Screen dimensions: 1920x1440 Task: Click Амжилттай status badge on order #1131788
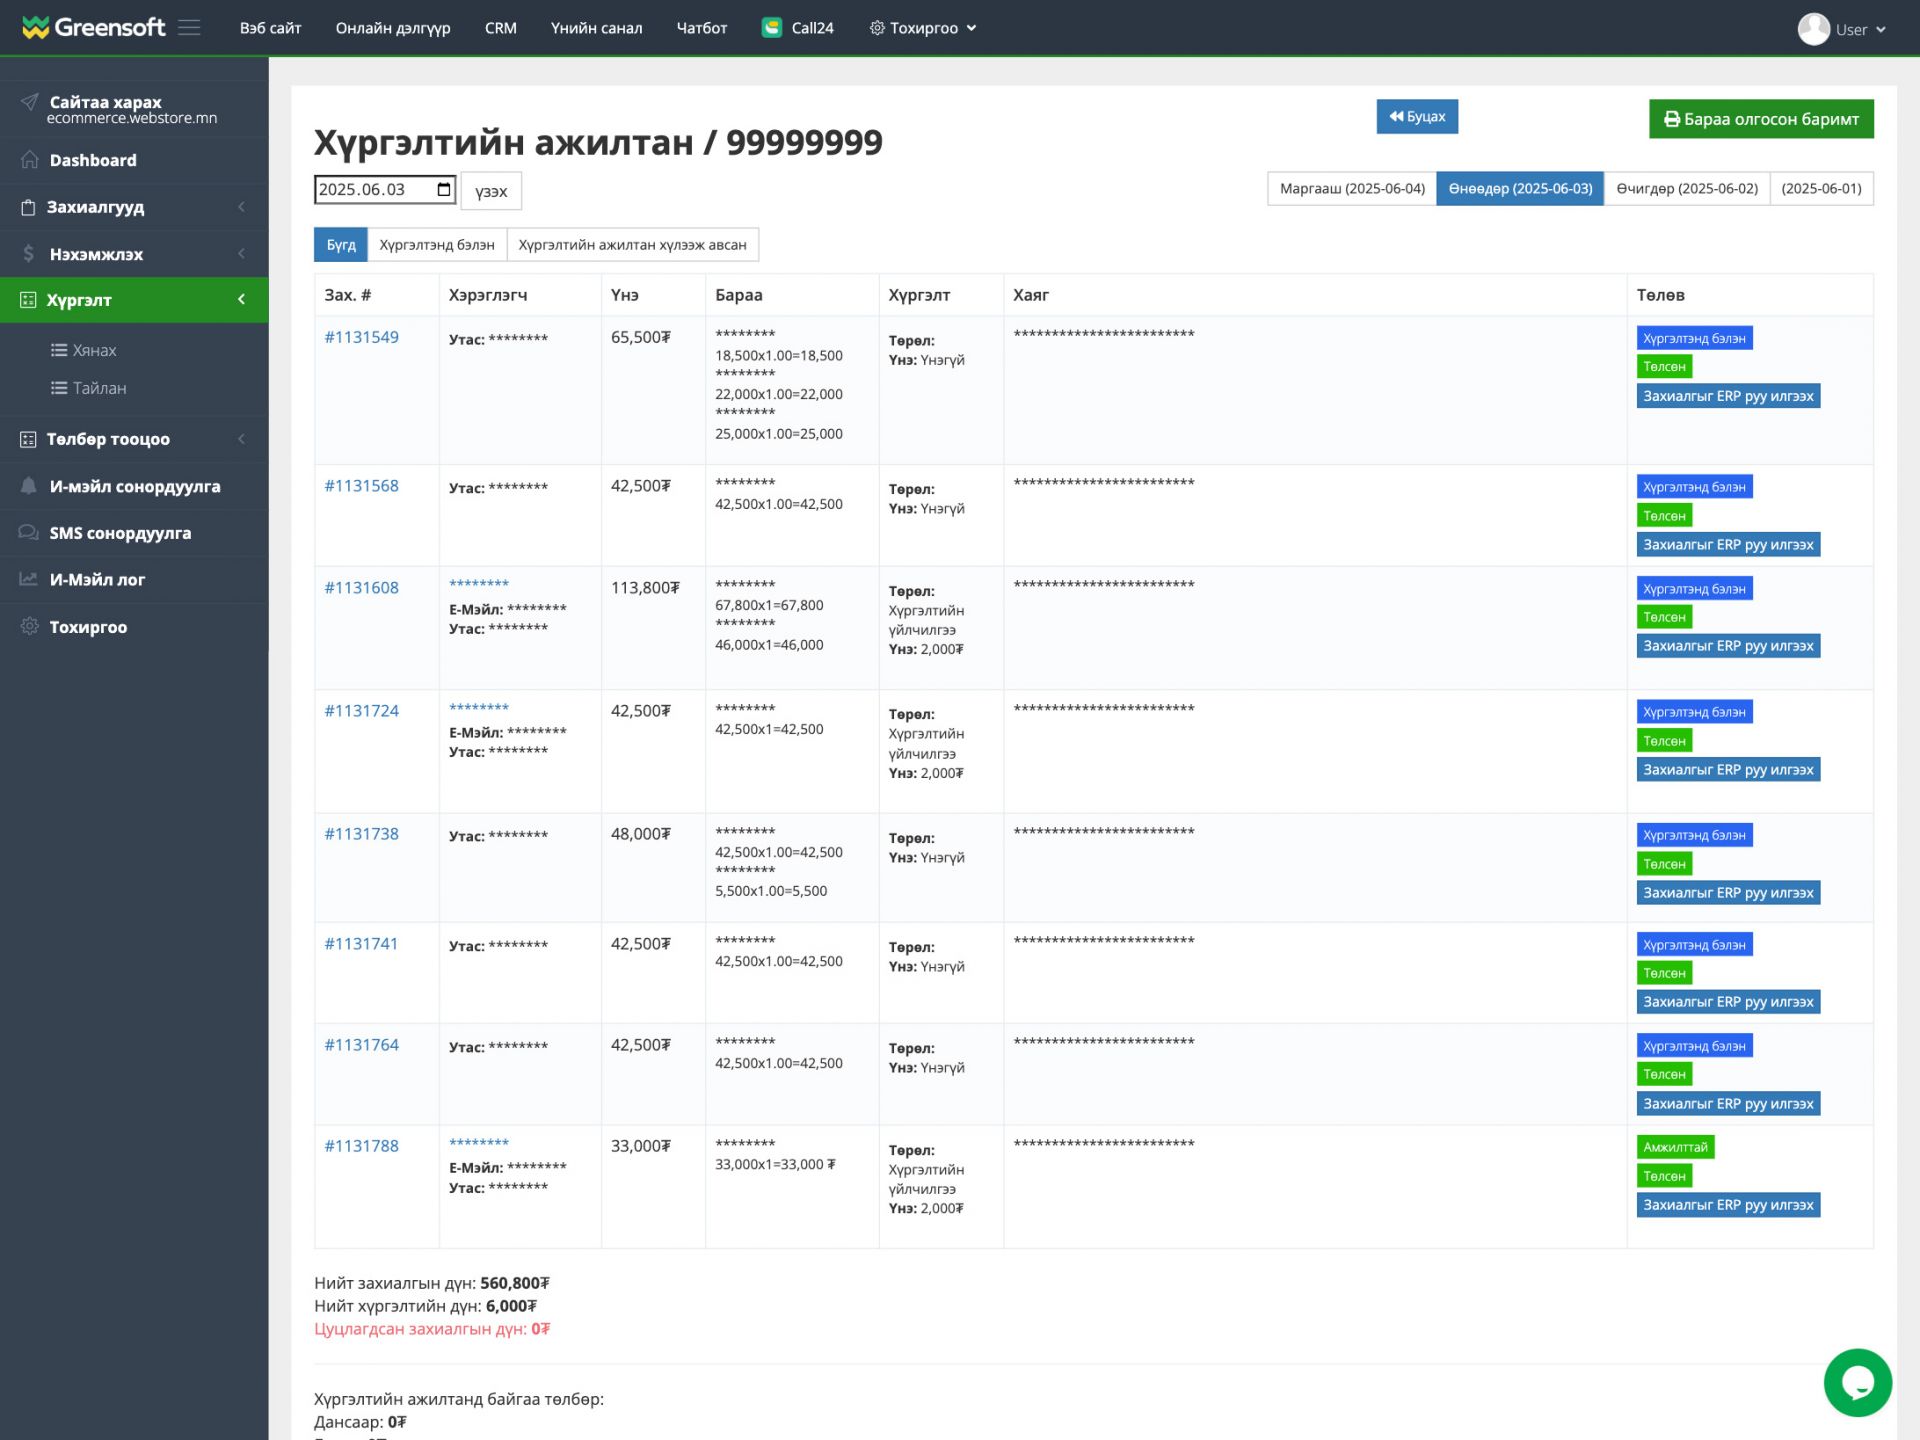pos(1675,1147)
